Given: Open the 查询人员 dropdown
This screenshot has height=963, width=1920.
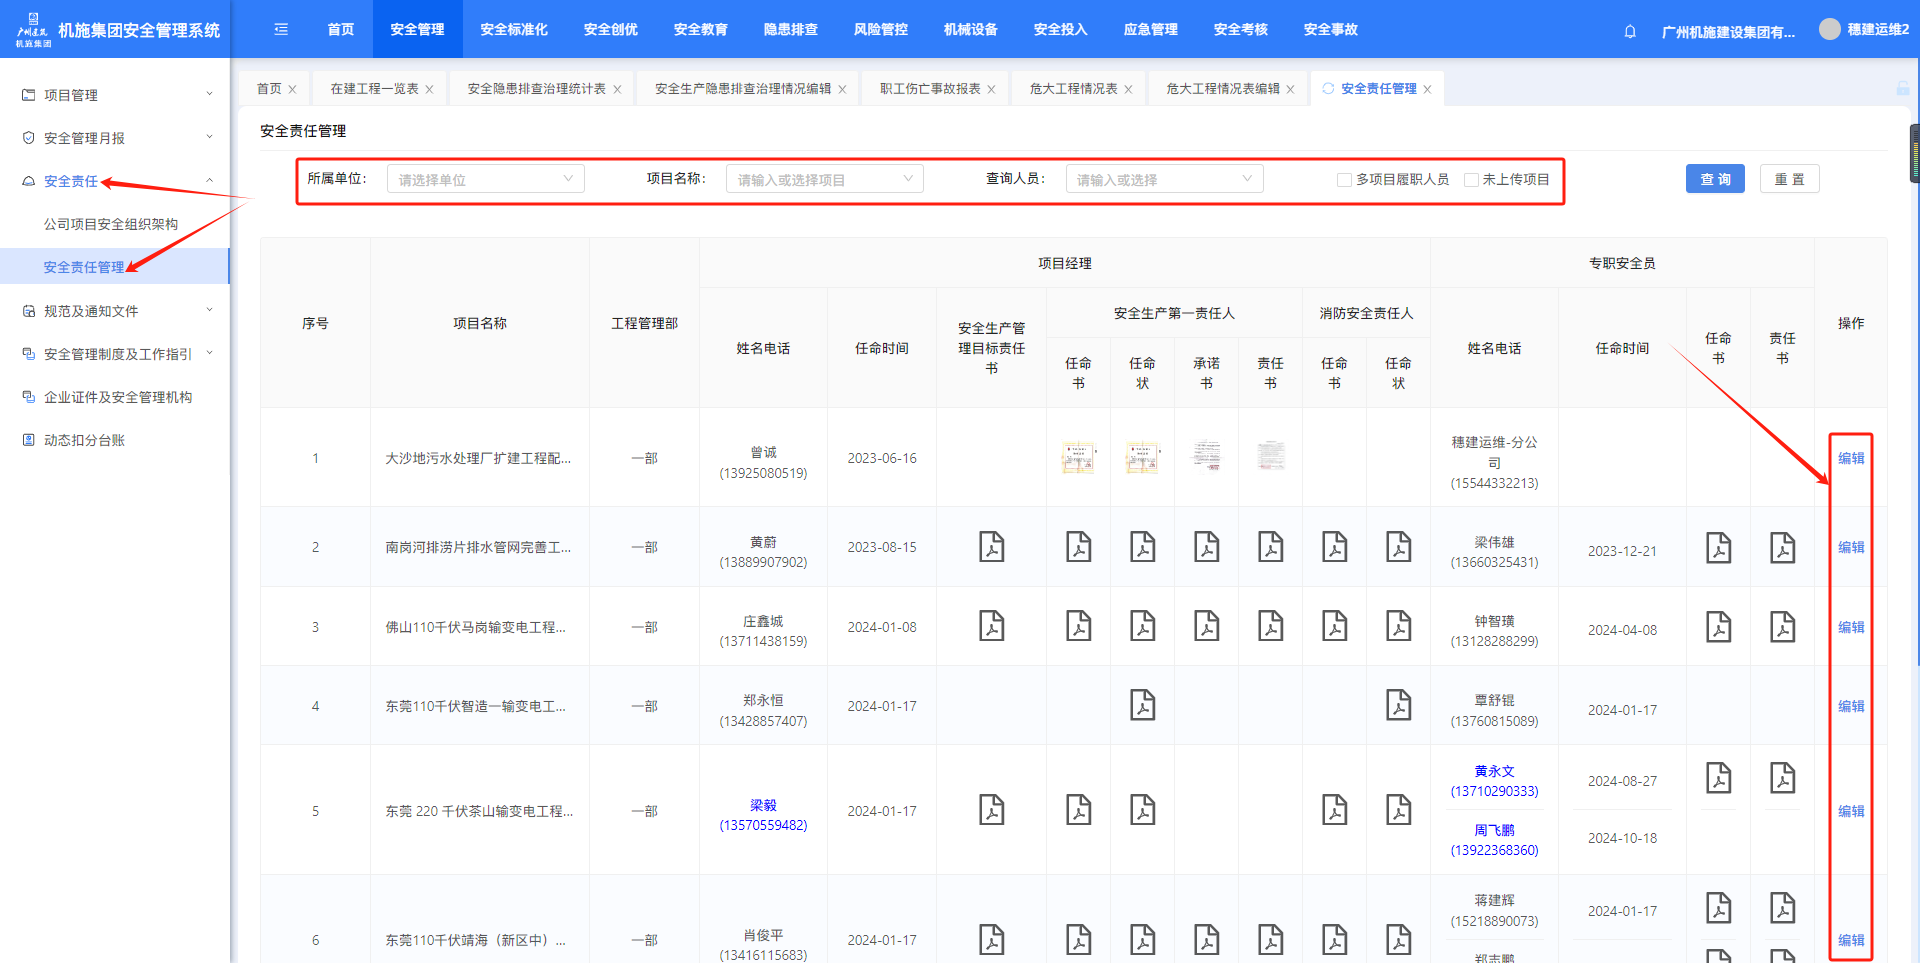Looking at the screenshot, I should coord(1164,179).
